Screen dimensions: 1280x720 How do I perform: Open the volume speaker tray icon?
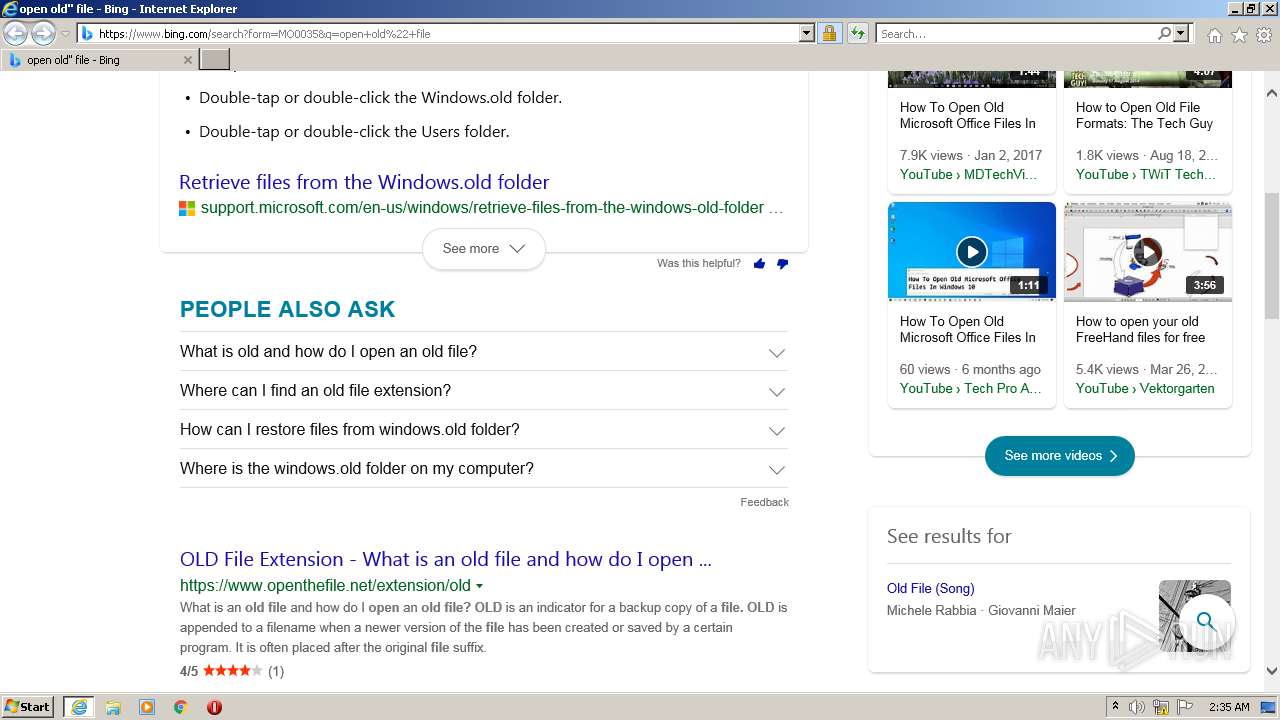pos(1137,707)
